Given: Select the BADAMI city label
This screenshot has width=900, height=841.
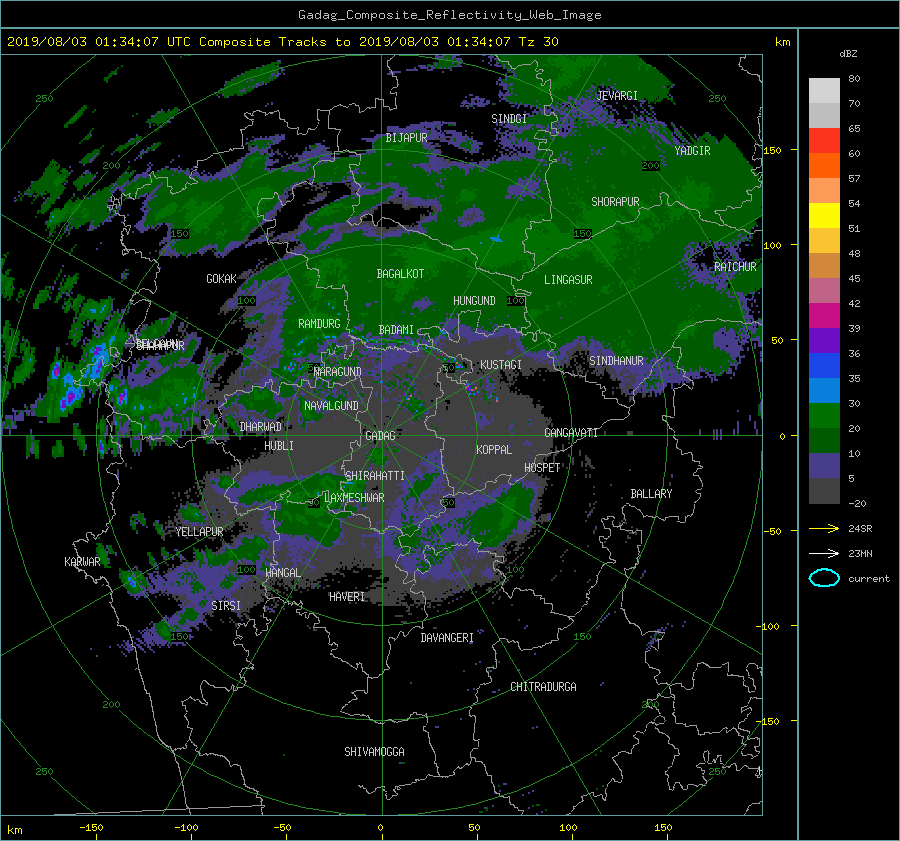Looking at the screenshot, I should 396,330.
